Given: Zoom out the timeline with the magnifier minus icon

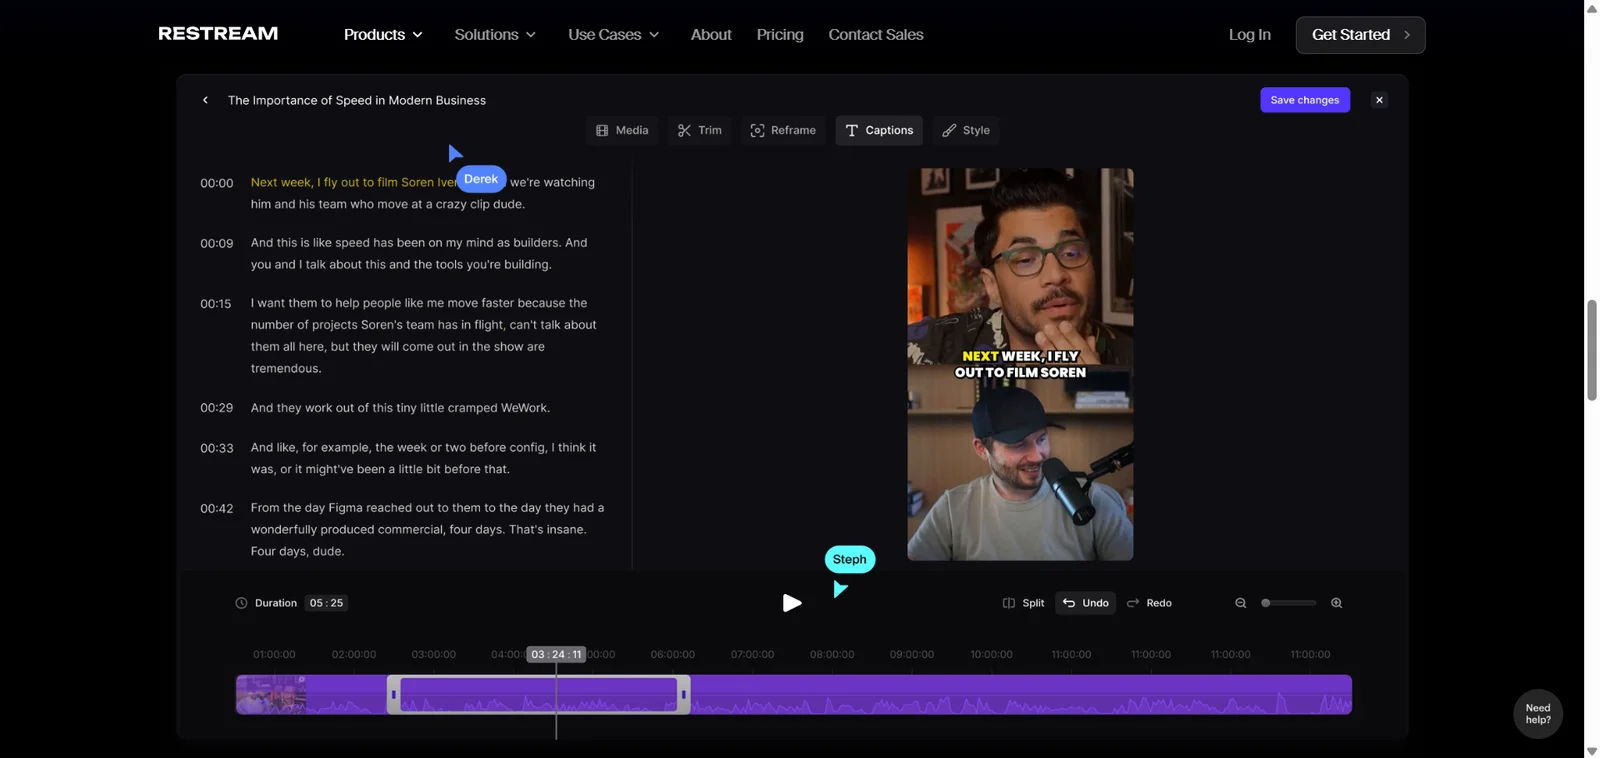Looking at the screenshot, I should [1241, 603].
